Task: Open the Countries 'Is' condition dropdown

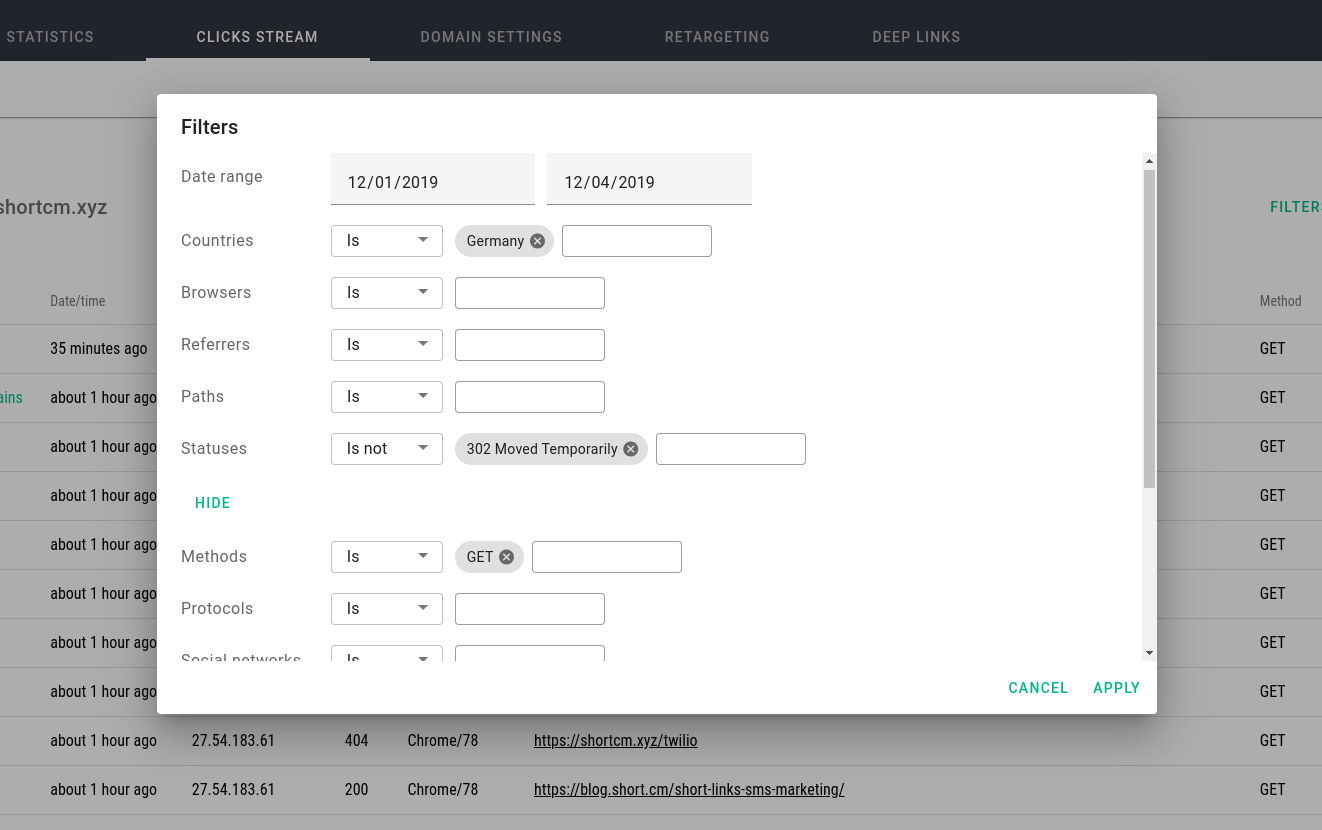Action: tap(386, 240)
